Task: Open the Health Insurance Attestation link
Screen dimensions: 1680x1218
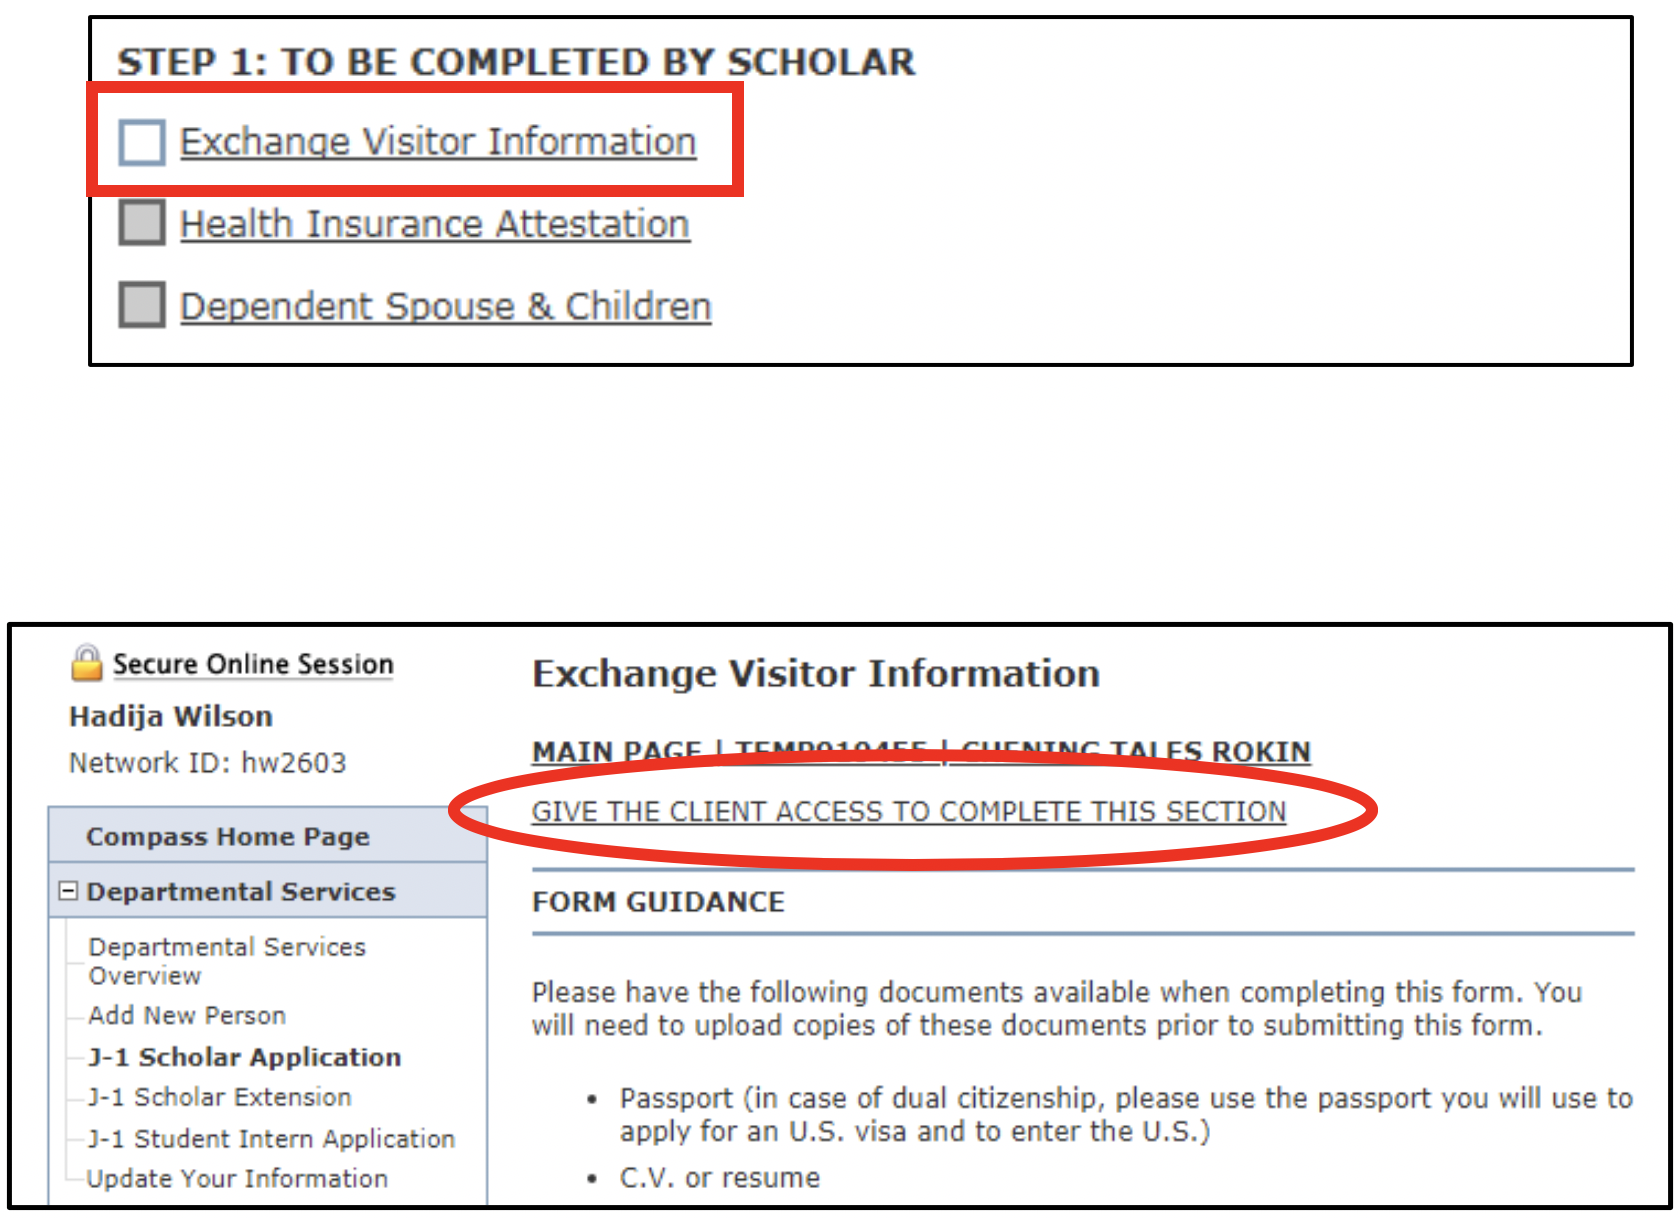Action: tap(435, 224)
